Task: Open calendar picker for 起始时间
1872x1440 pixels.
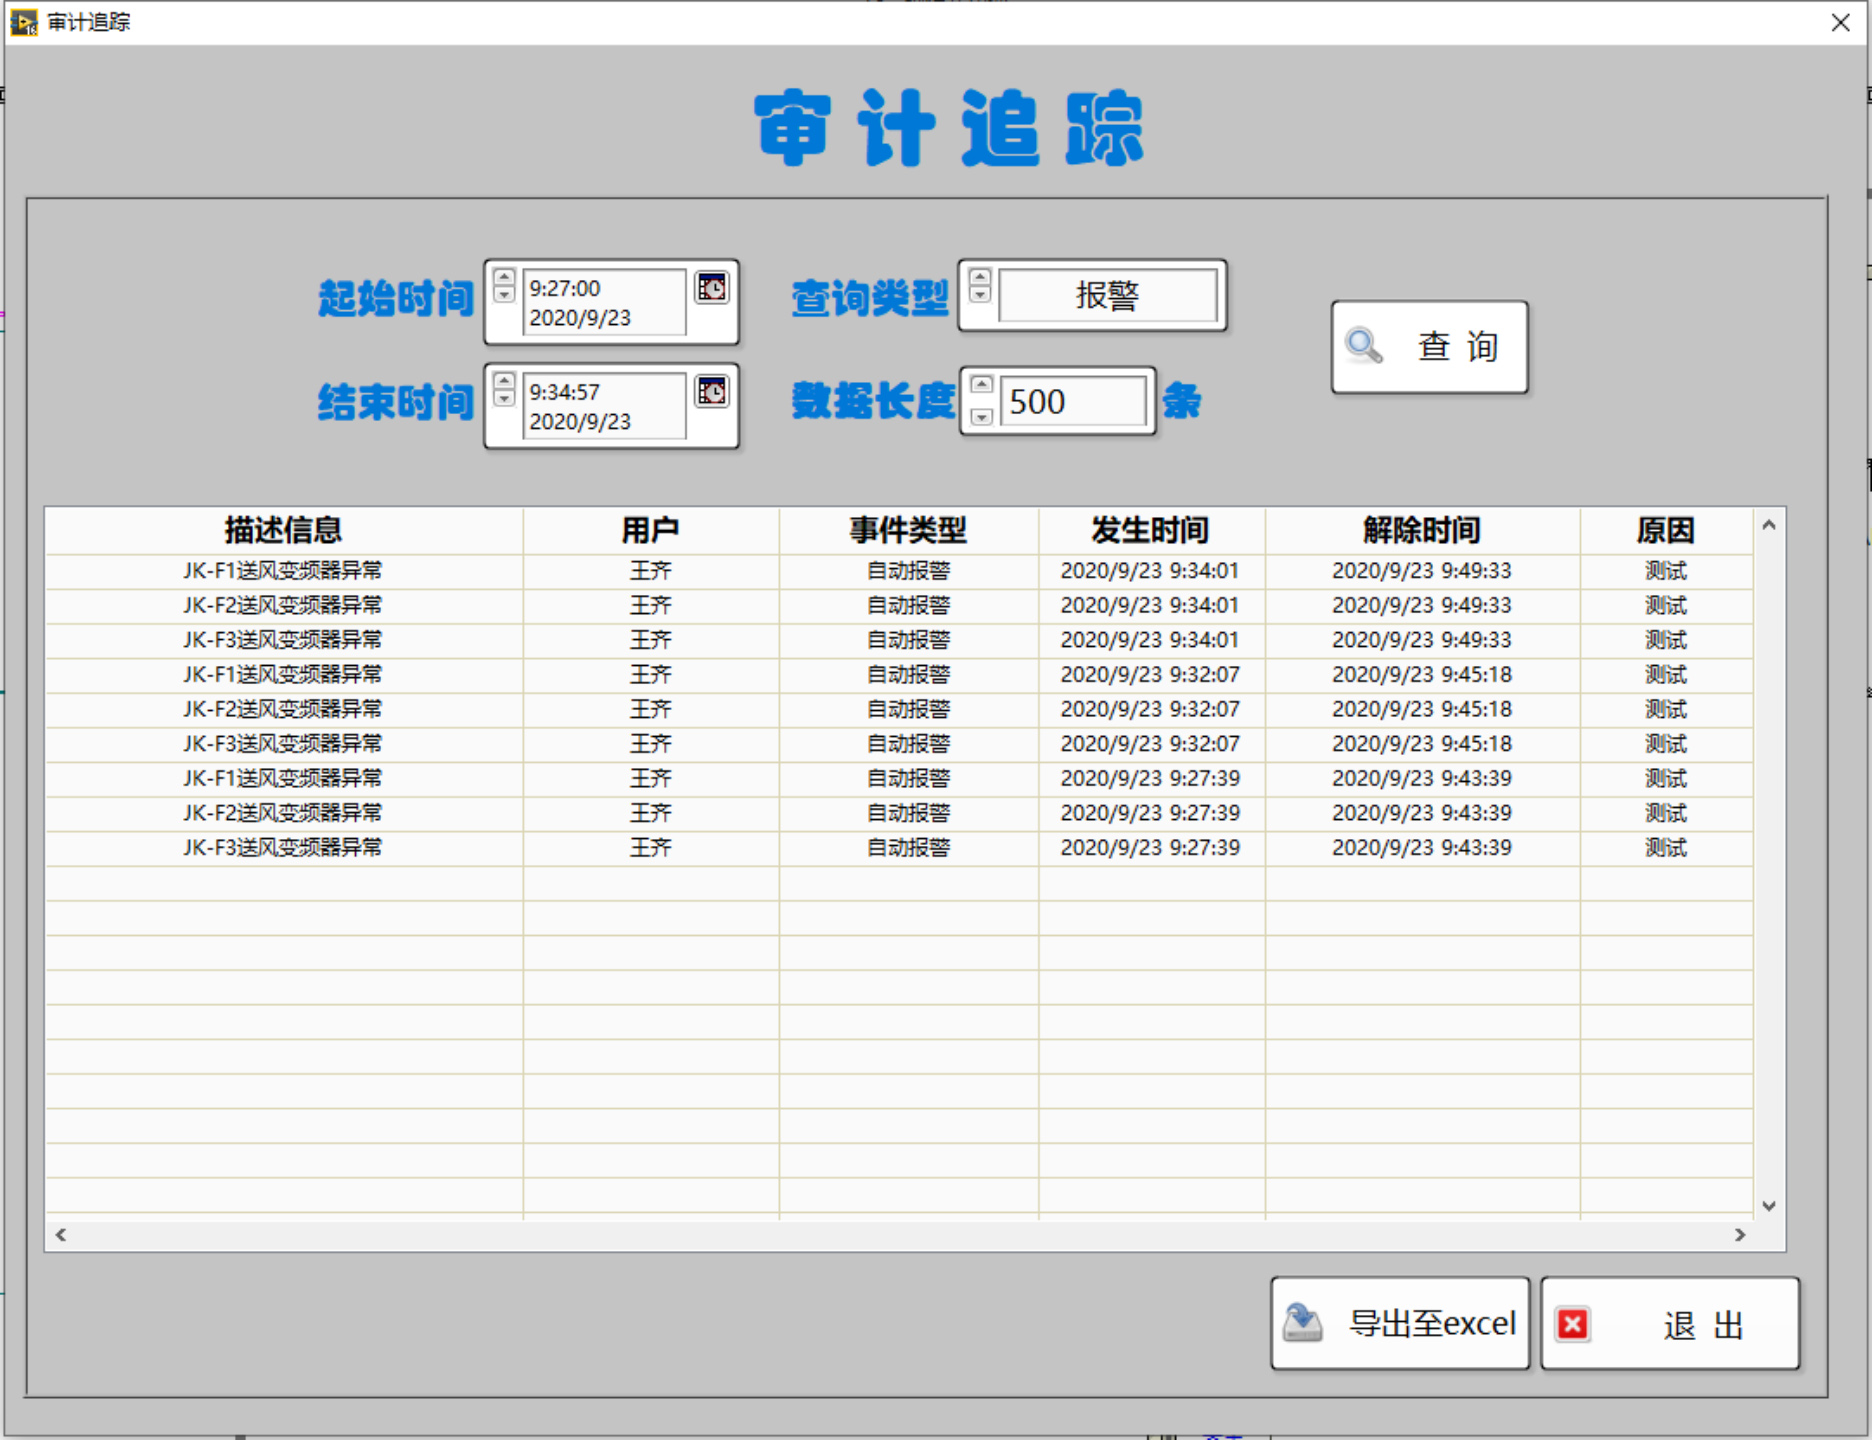Action: (x=712, y=288)
